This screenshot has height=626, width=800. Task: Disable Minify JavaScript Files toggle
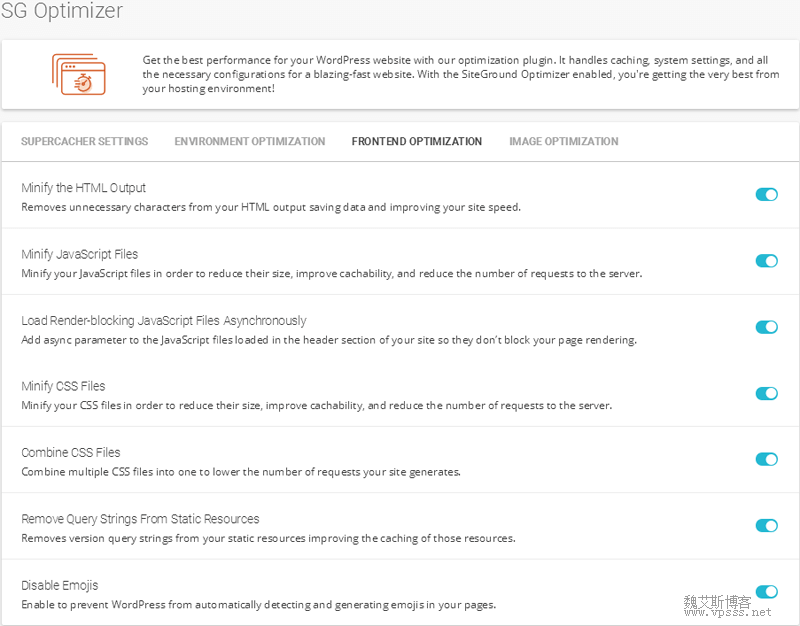tap(766, 261)
